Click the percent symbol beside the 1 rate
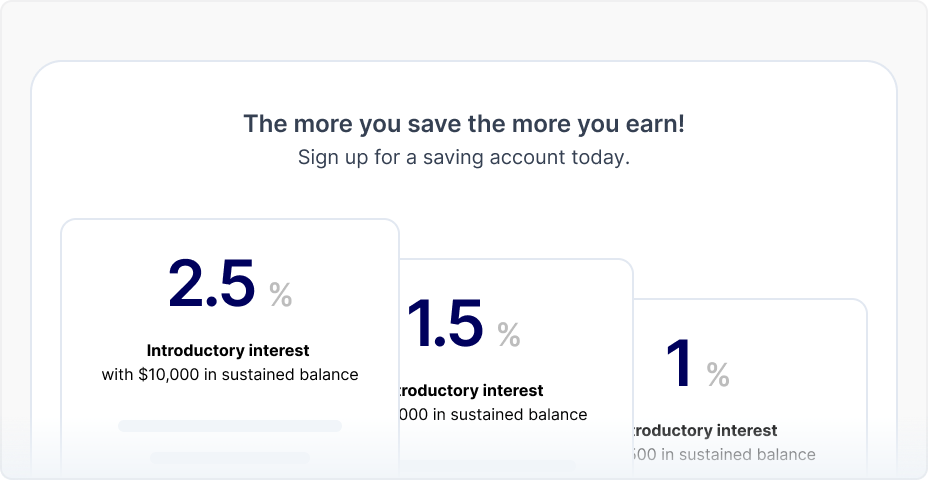 pyautogui.click(x=718, y=375)
